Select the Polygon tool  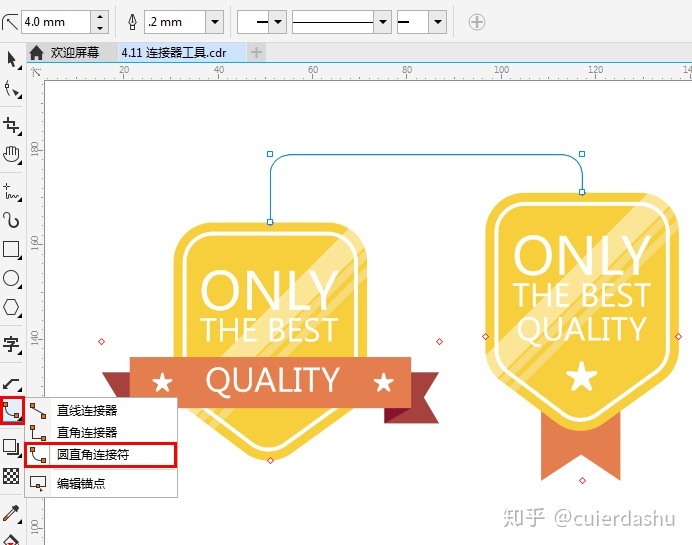[x=12, y=308]
